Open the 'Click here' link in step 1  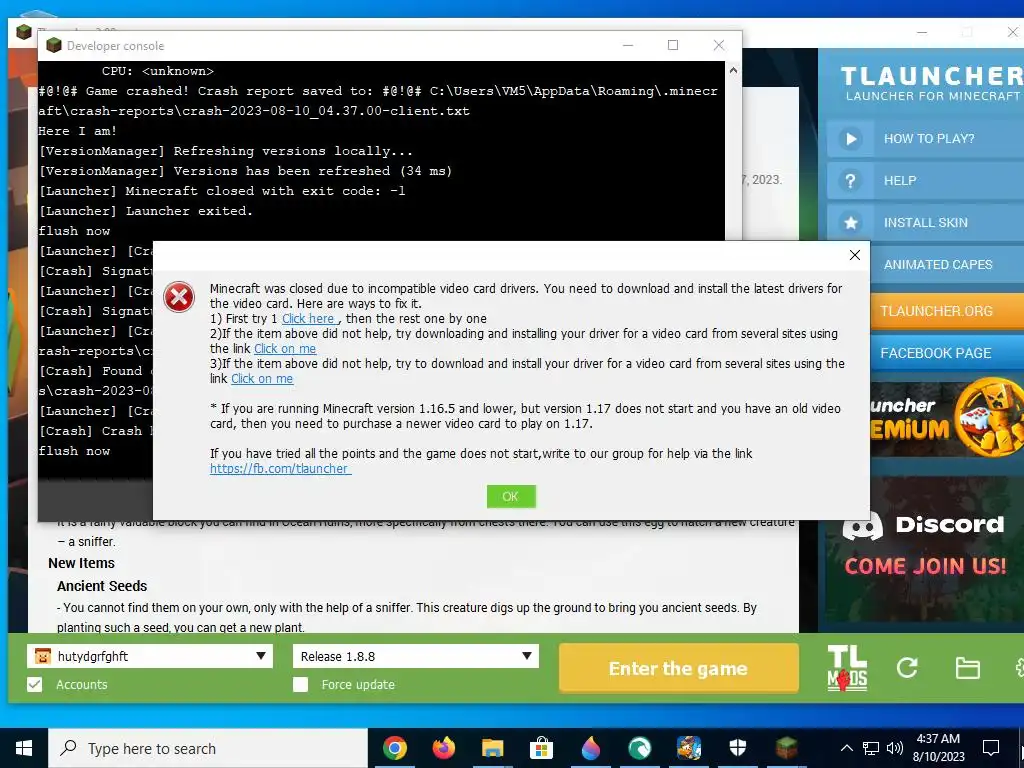coord(309,319)
